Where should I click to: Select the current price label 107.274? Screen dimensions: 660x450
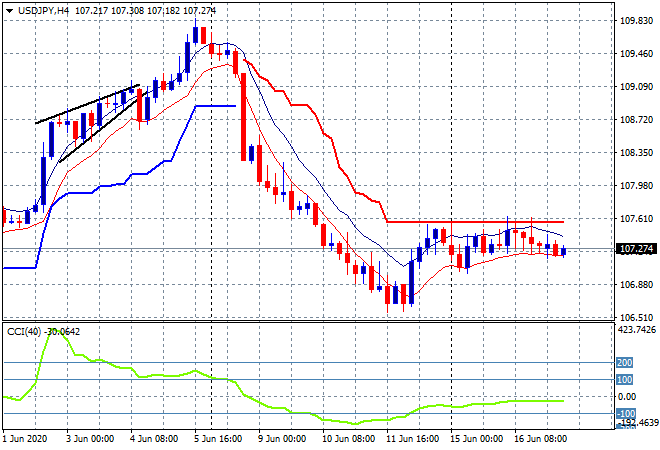636,249
